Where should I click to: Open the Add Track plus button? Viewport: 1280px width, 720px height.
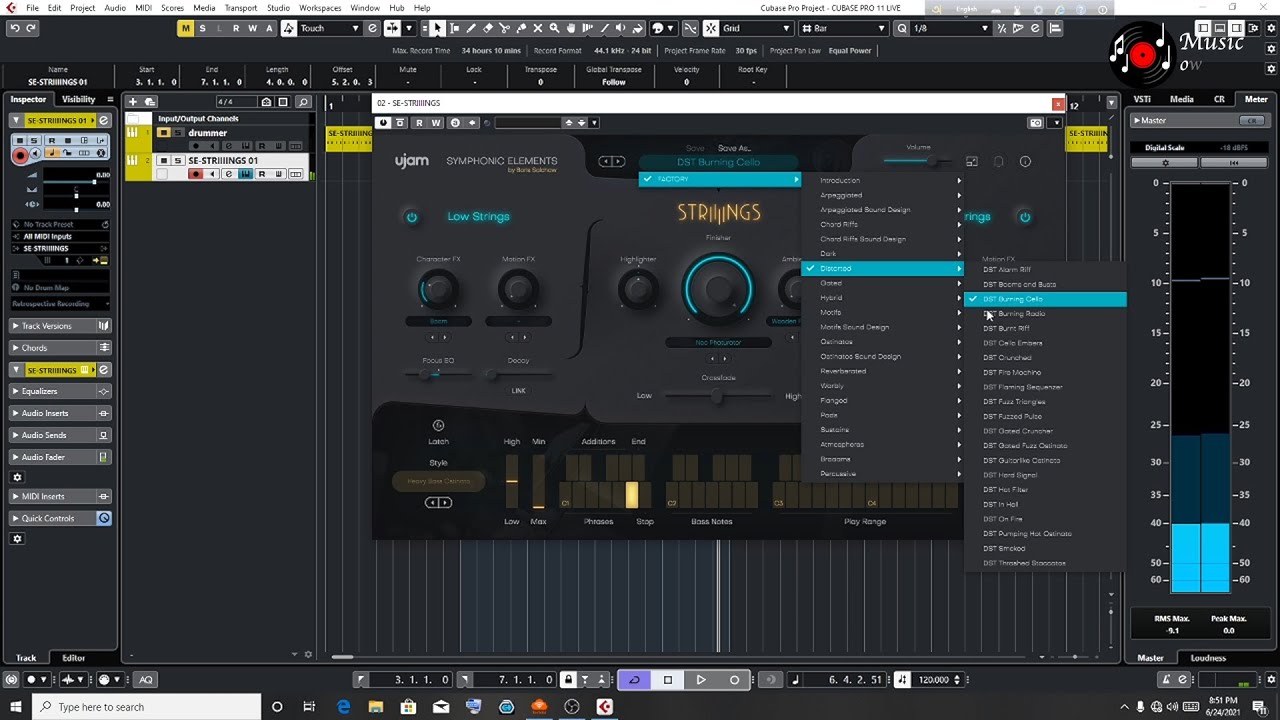pos(133,101)
